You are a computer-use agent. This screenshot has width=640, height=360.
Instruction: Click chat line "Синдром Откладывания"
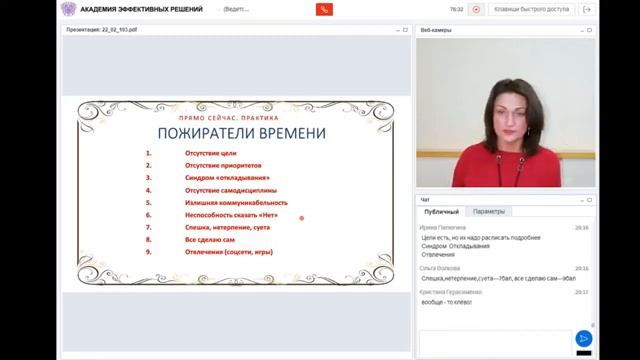(x=456, y=246)
